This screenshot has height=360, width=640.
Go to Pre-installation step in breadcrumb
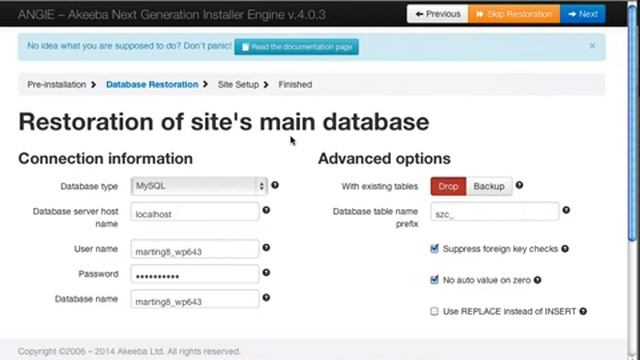coord(57,84)
